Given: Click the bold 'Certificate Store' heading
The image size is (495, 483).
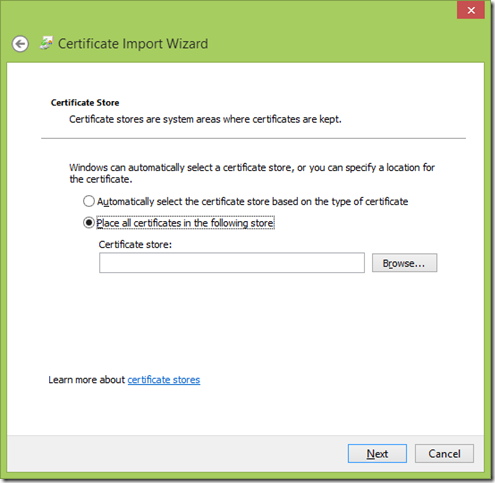Looking at the screenshot, I should coord(85,103).
